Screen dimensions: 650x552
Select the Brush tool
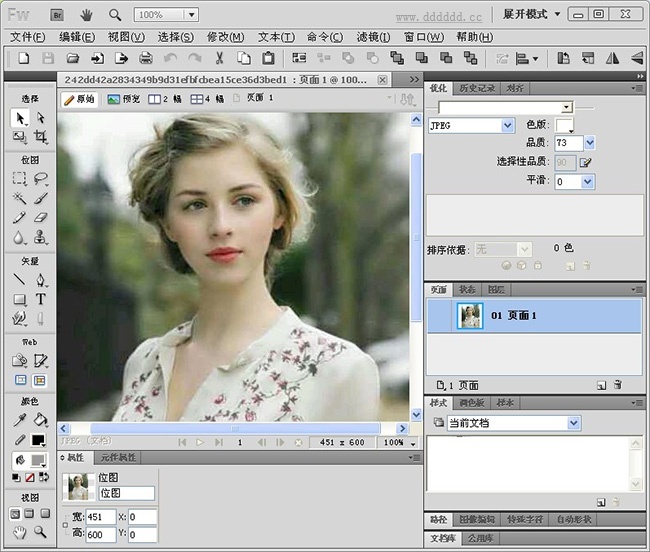41,198
